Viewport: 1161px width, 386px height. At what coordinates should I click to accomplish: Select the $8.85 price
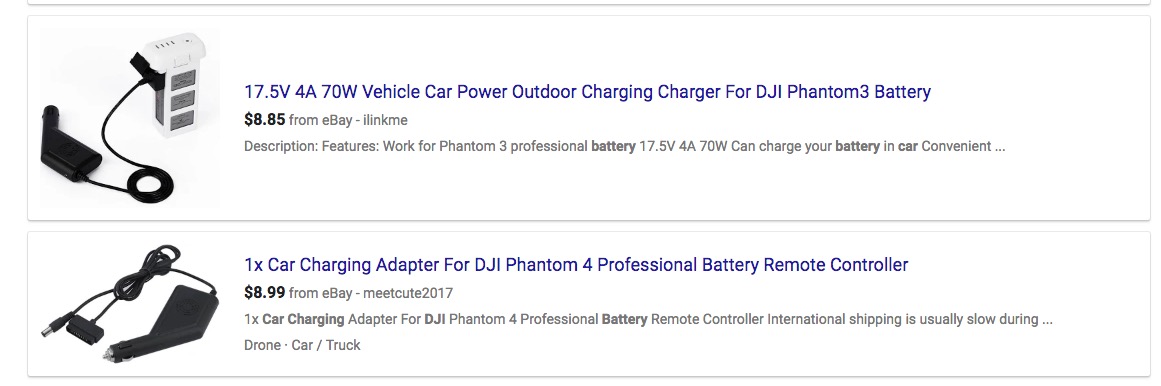[264, 119]
